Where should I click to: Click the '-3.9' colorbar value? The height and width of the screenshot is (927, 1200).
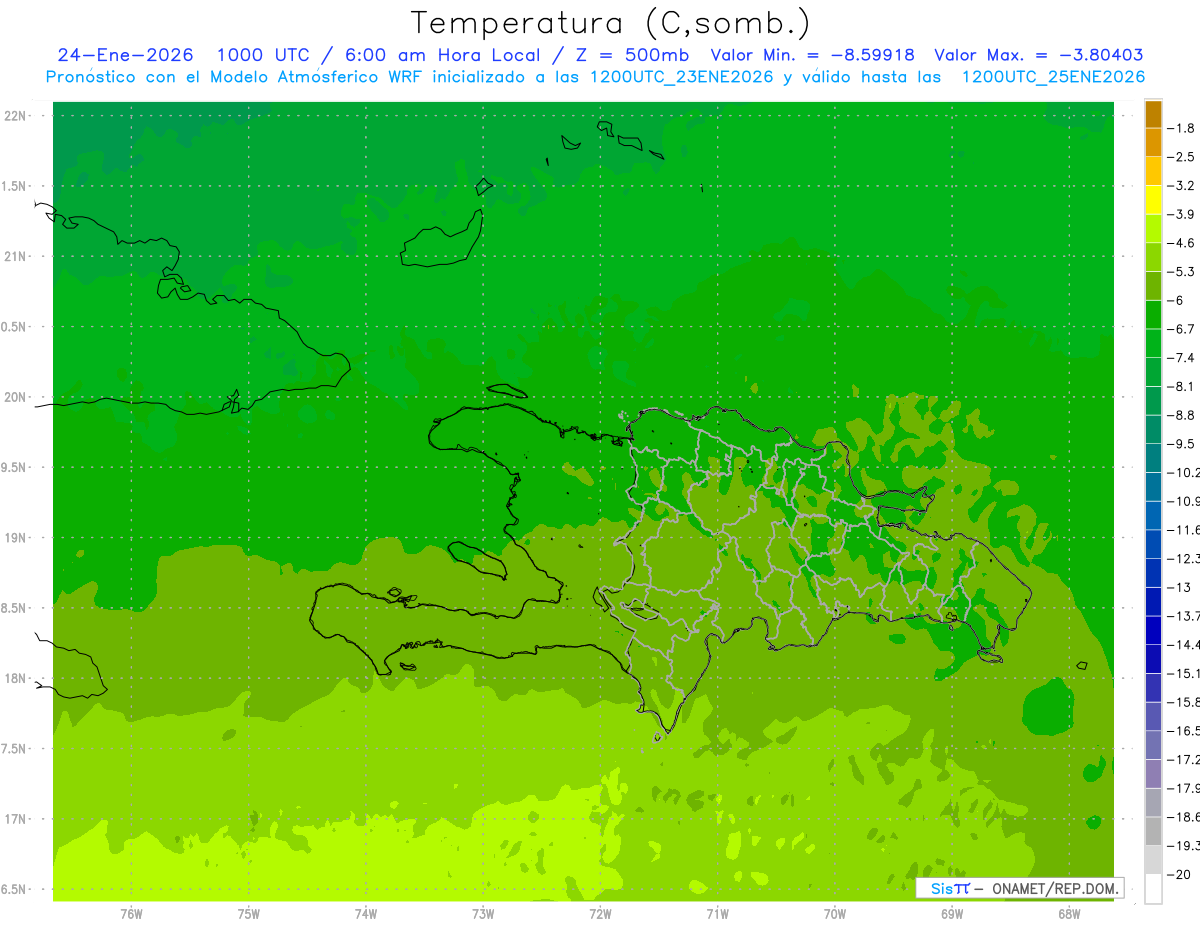click(x=1181, y=214)
